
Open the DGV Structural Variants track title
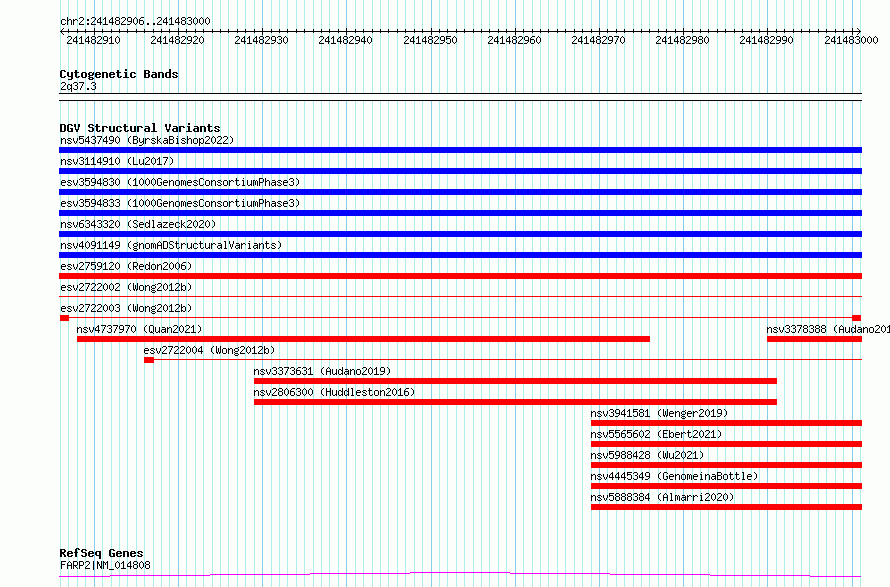pyautogui.click(x=140, y=128)
